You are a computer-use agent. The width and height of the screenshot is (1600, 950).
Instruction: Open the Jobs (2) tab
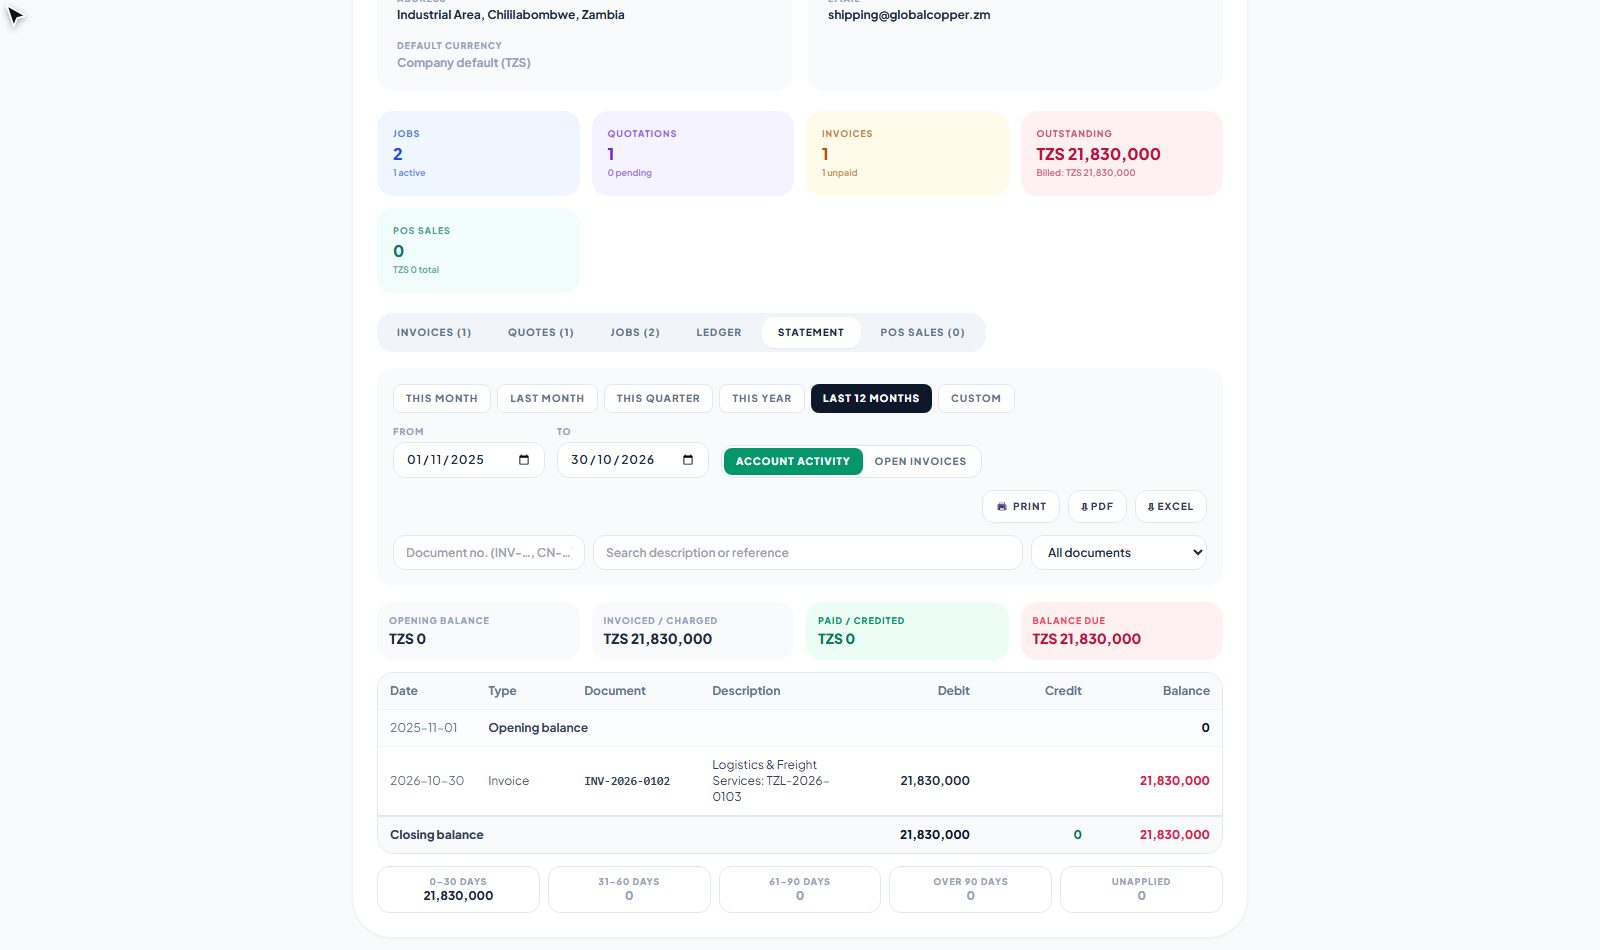(635, 333)
